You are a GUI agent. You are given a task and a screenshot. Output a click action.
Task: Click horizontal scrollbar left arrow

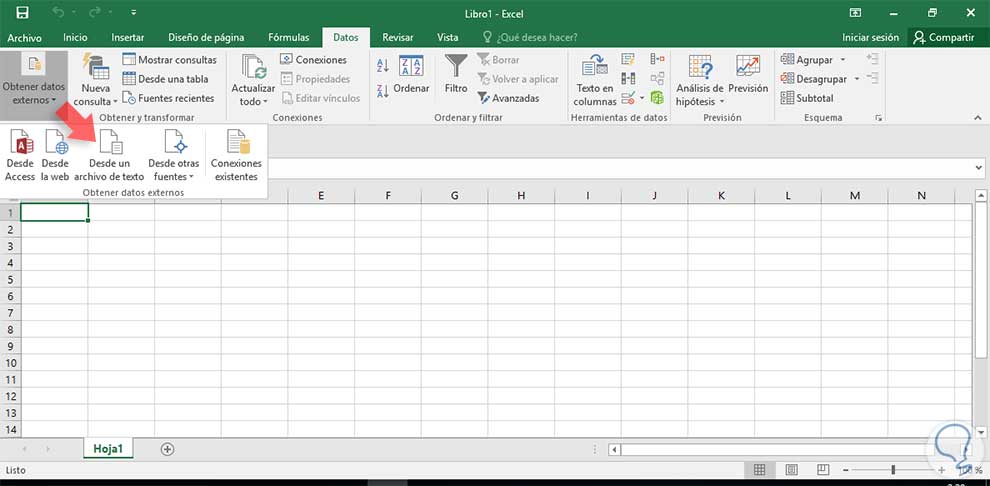tap(613, 450)
